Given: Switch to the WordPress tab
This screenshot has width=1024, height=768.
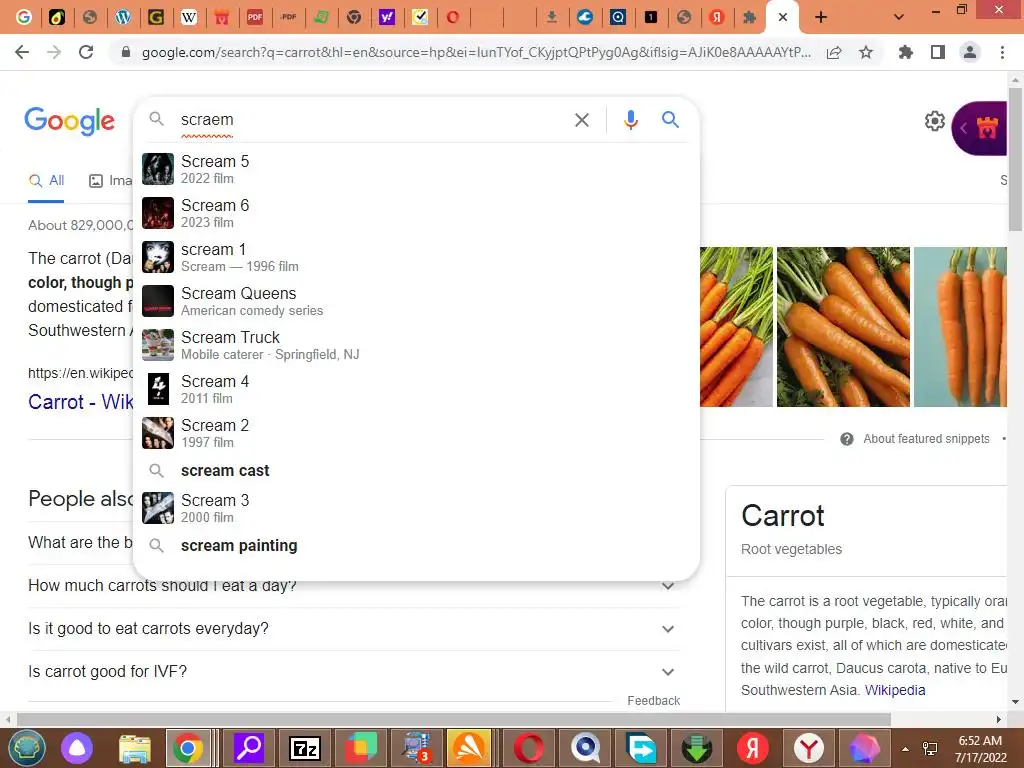Looking at the screenshot, I should tap(123, 17).
